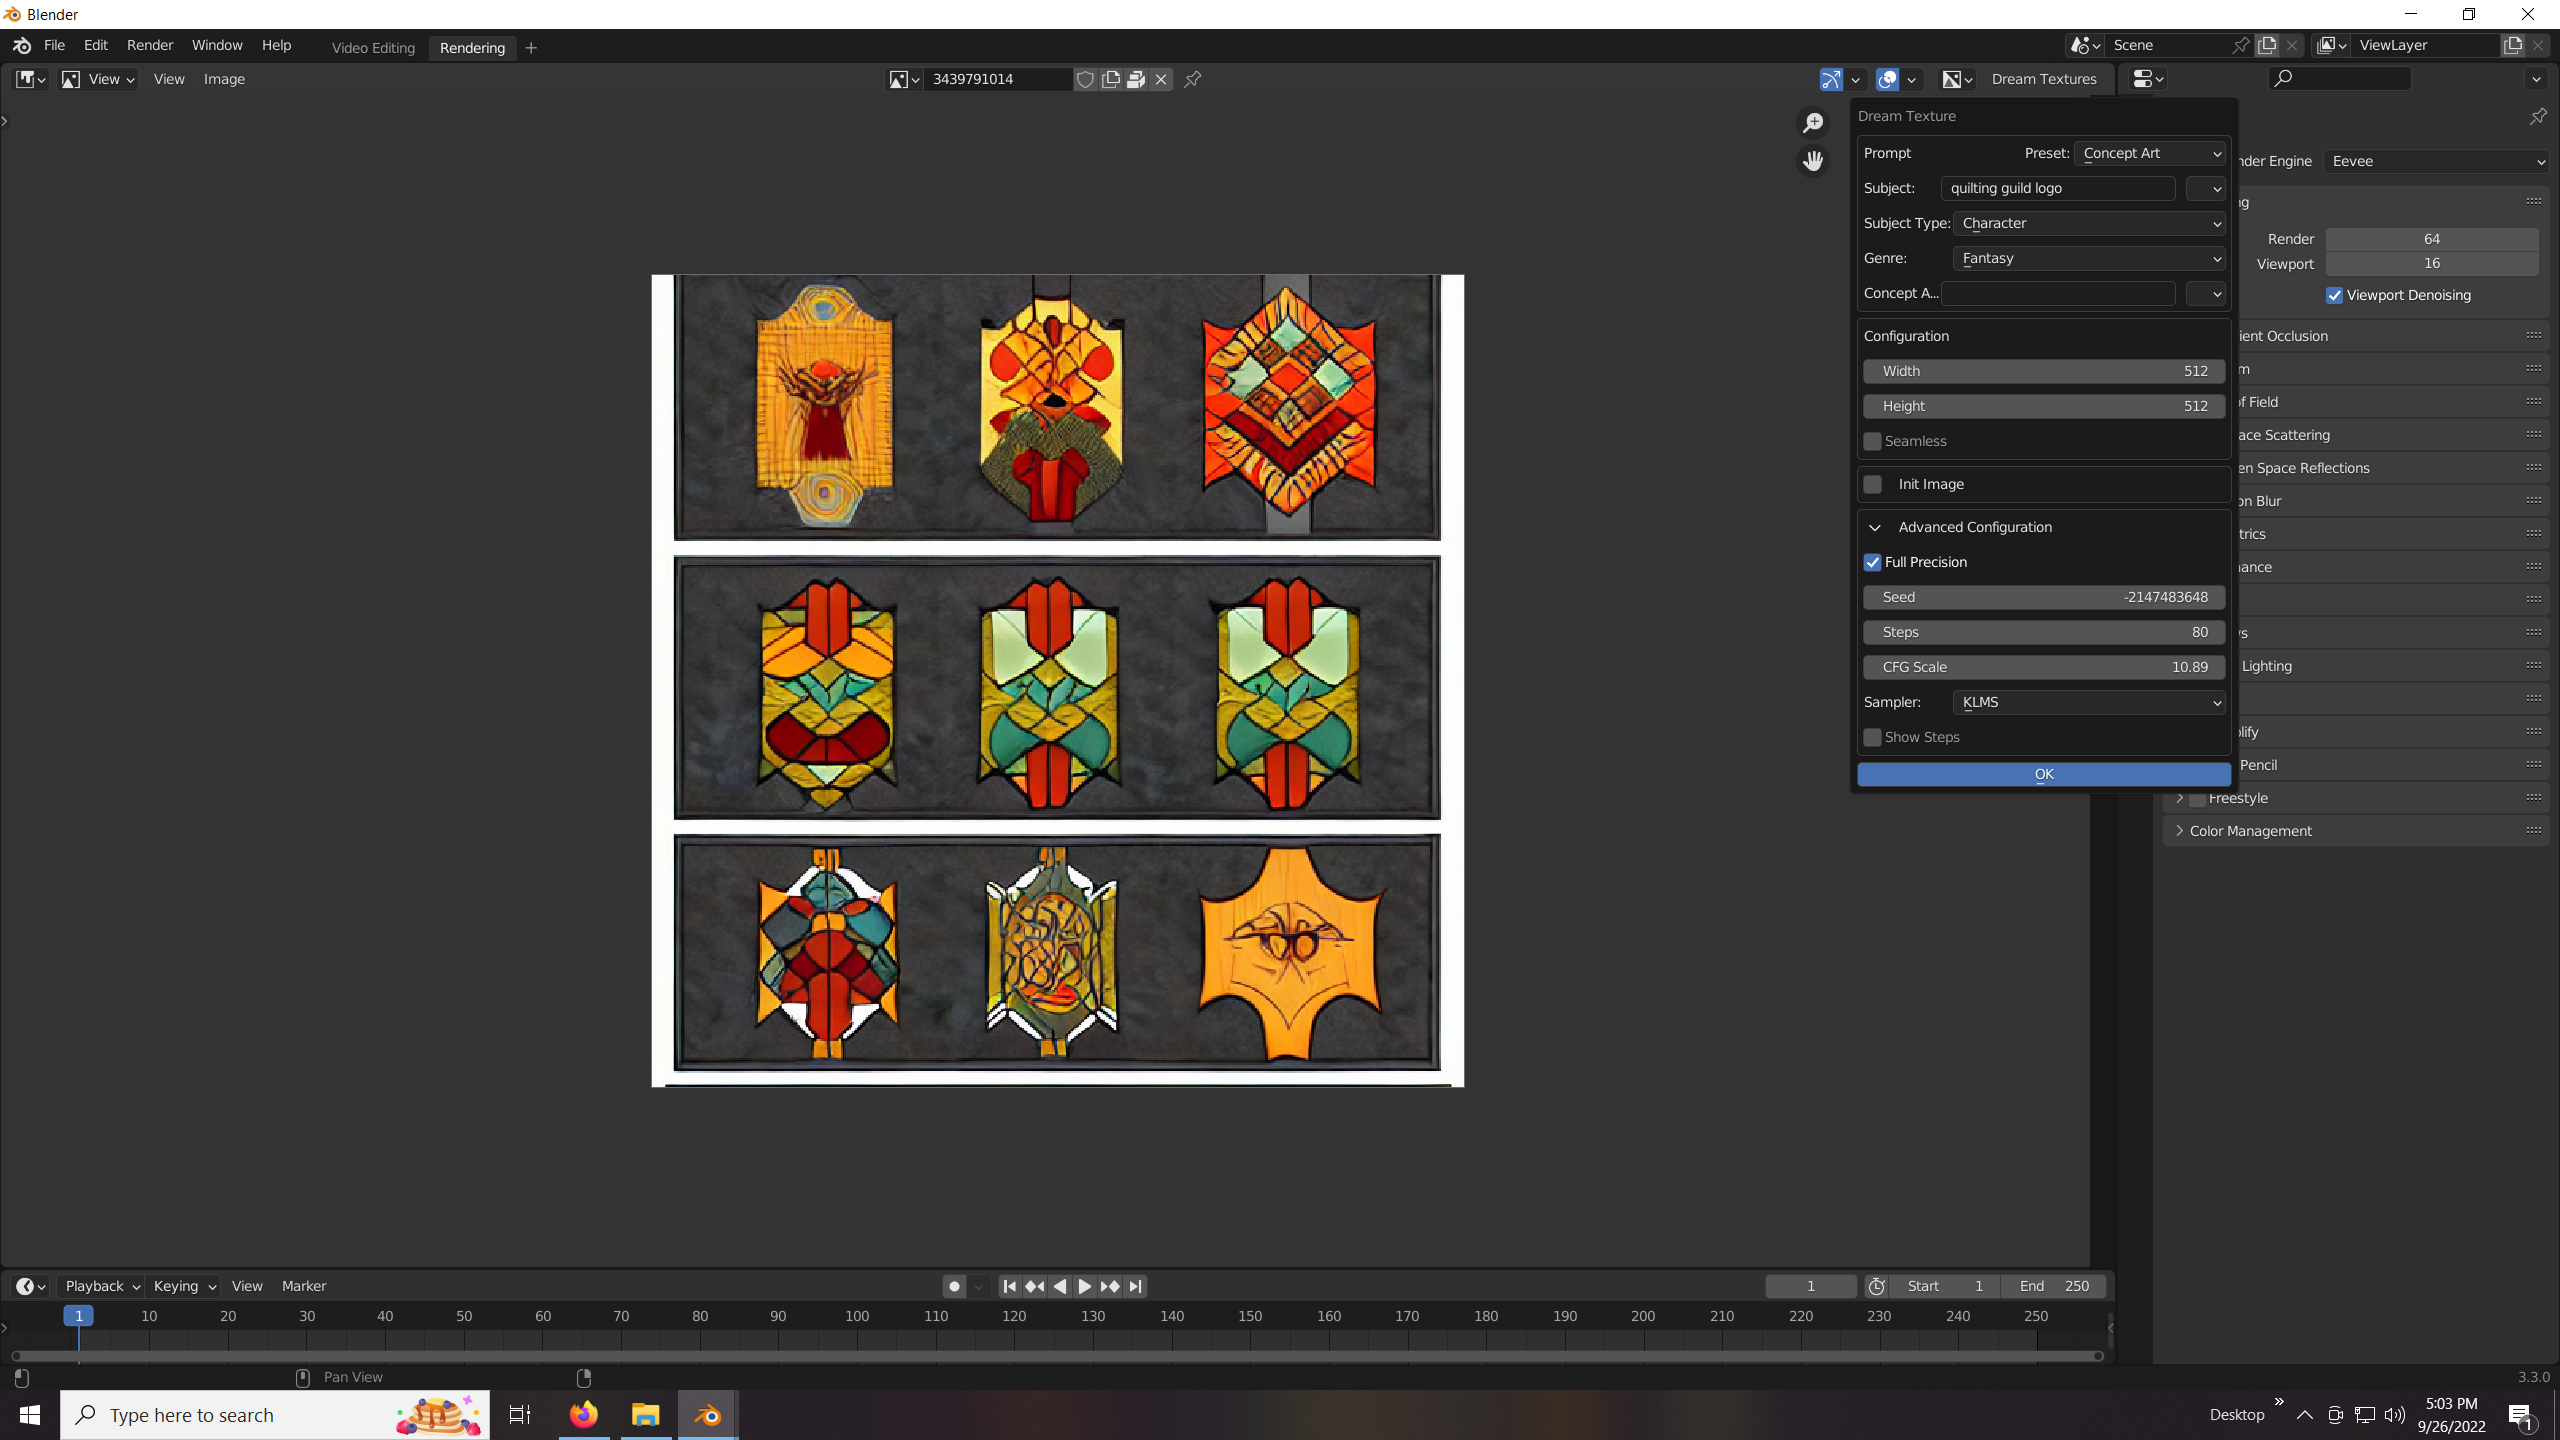Click the OK button in Dream Texture
The image size is (2560, 1440).
(x=2043, y=774)
